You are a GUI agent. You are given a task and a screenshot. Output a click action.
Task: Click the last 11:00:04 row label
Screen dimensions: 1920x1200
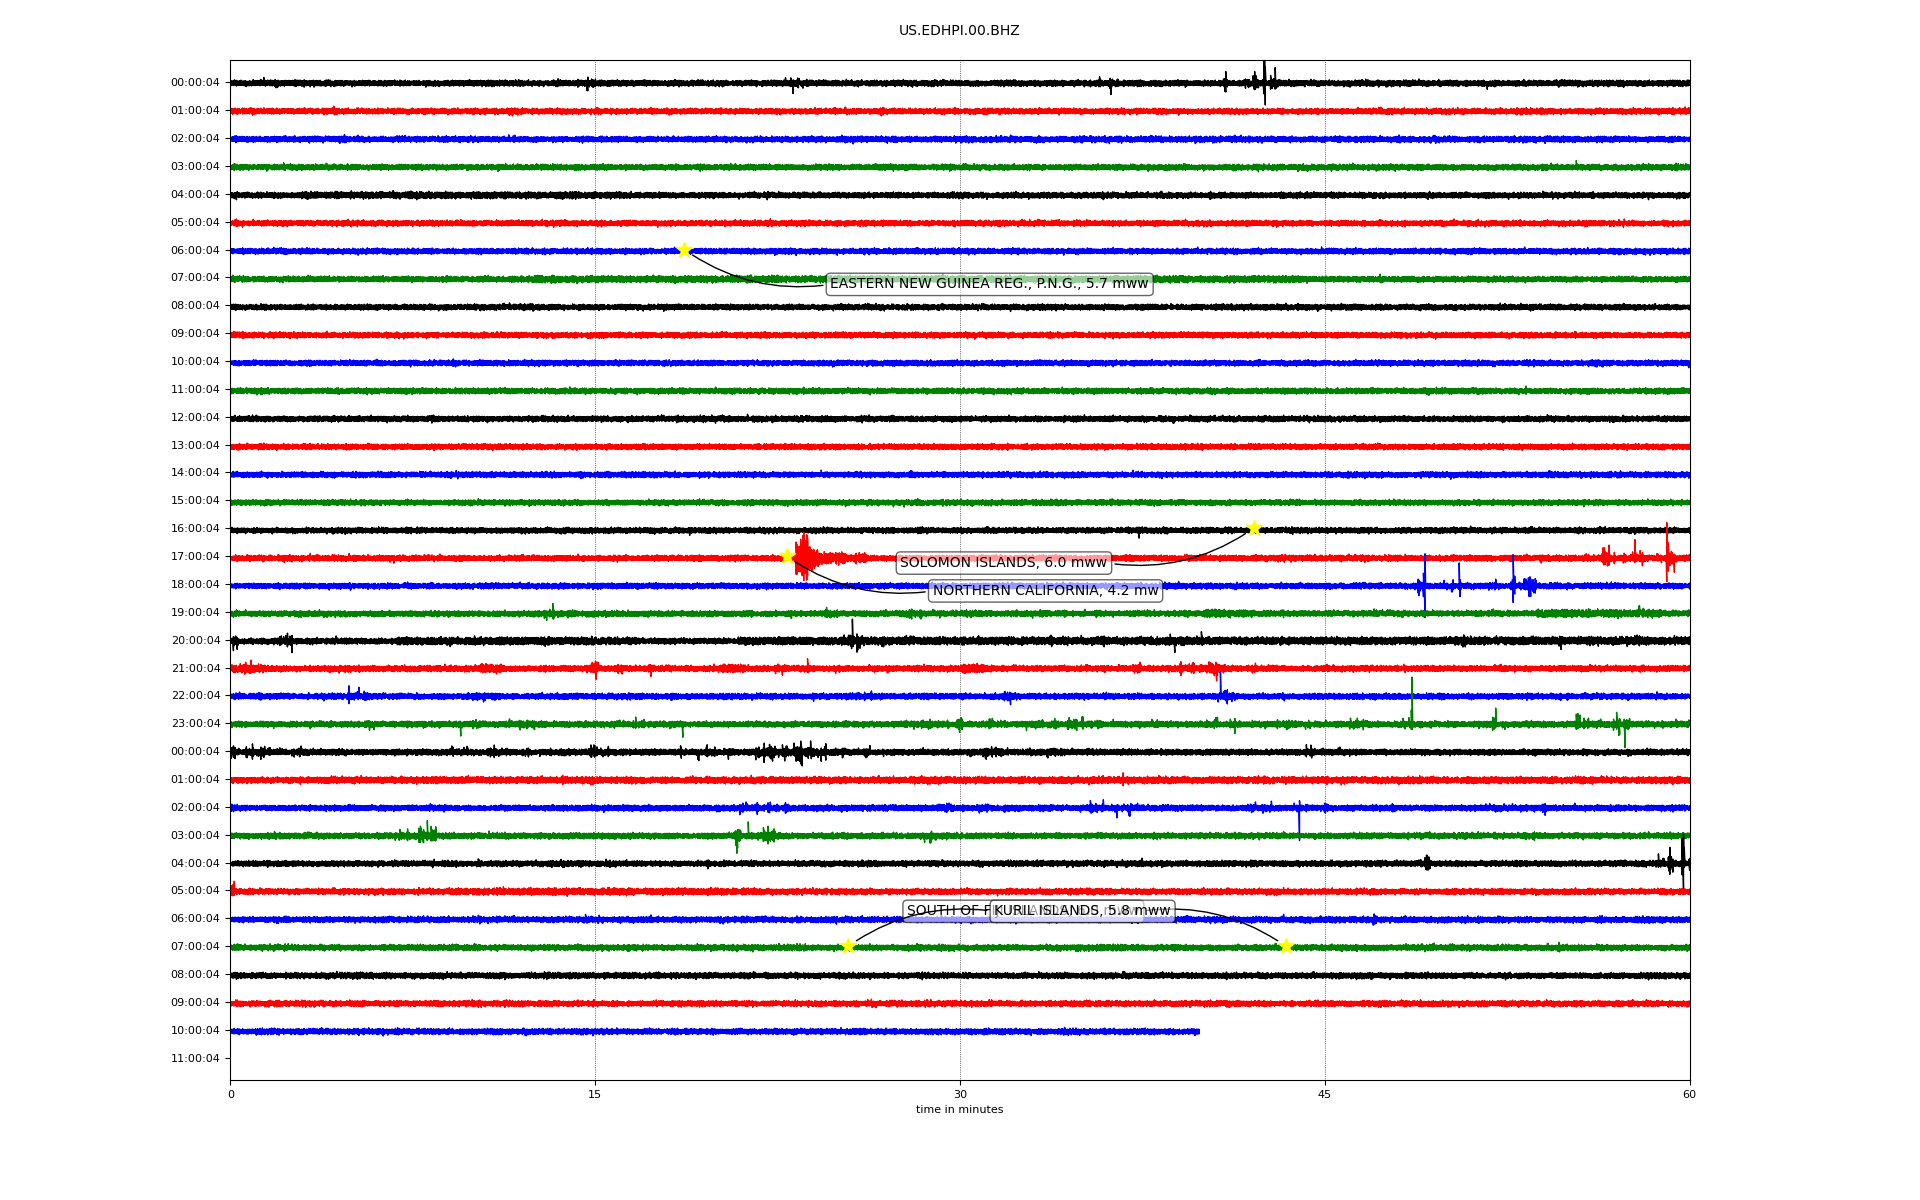[x=195, y=1059]
